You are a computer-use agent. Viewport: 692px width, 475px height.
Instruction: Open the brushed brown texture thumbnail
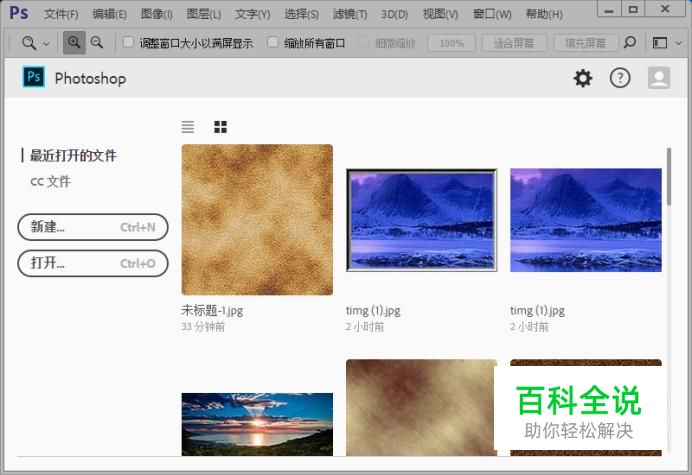(x=421, y=407)
